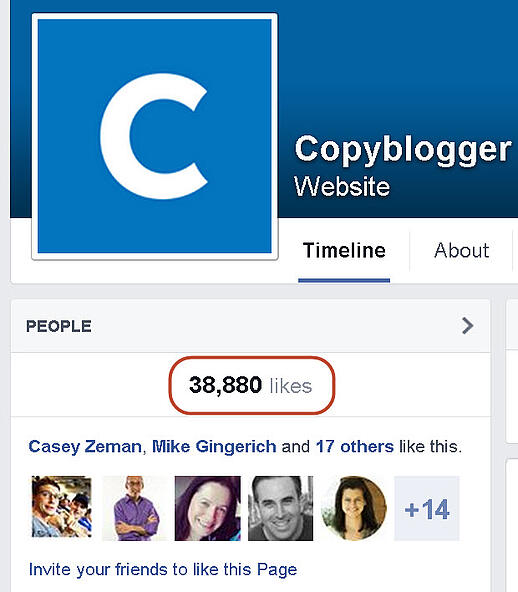Click Invite your friends to like this Page

163,569
